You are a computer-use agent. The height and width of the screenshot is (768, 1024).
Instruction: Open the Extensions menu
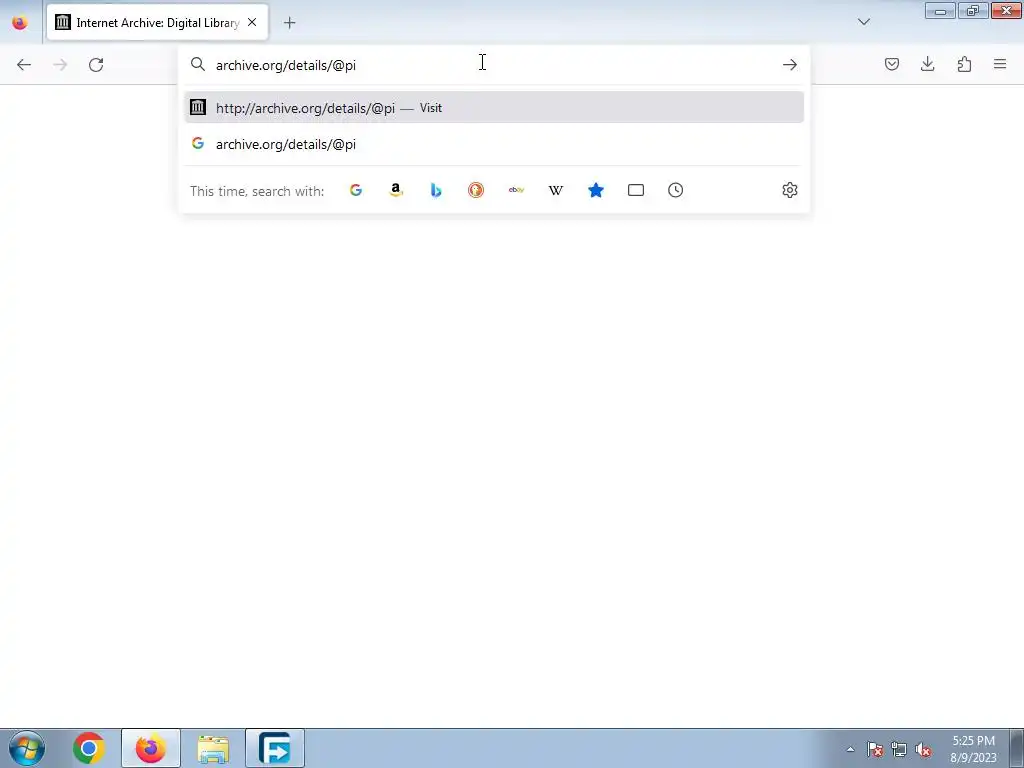click(964, 64)
